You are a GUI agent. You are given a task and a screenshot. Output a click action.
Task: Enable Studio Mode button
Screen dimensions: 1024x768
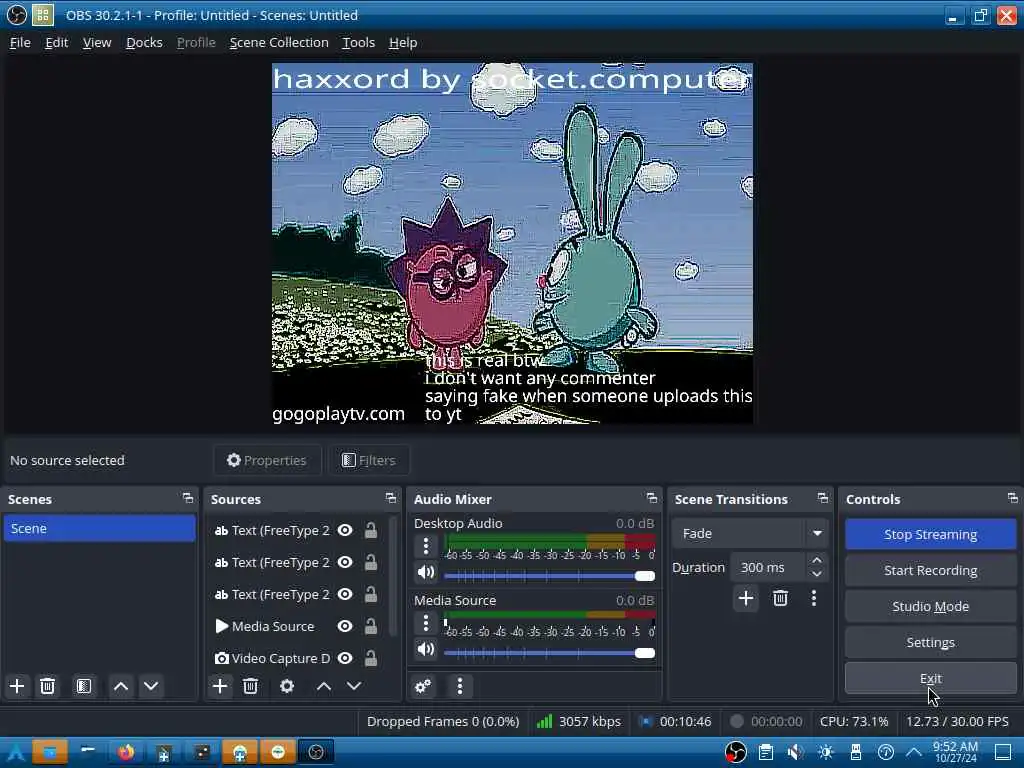coord(931,606)
